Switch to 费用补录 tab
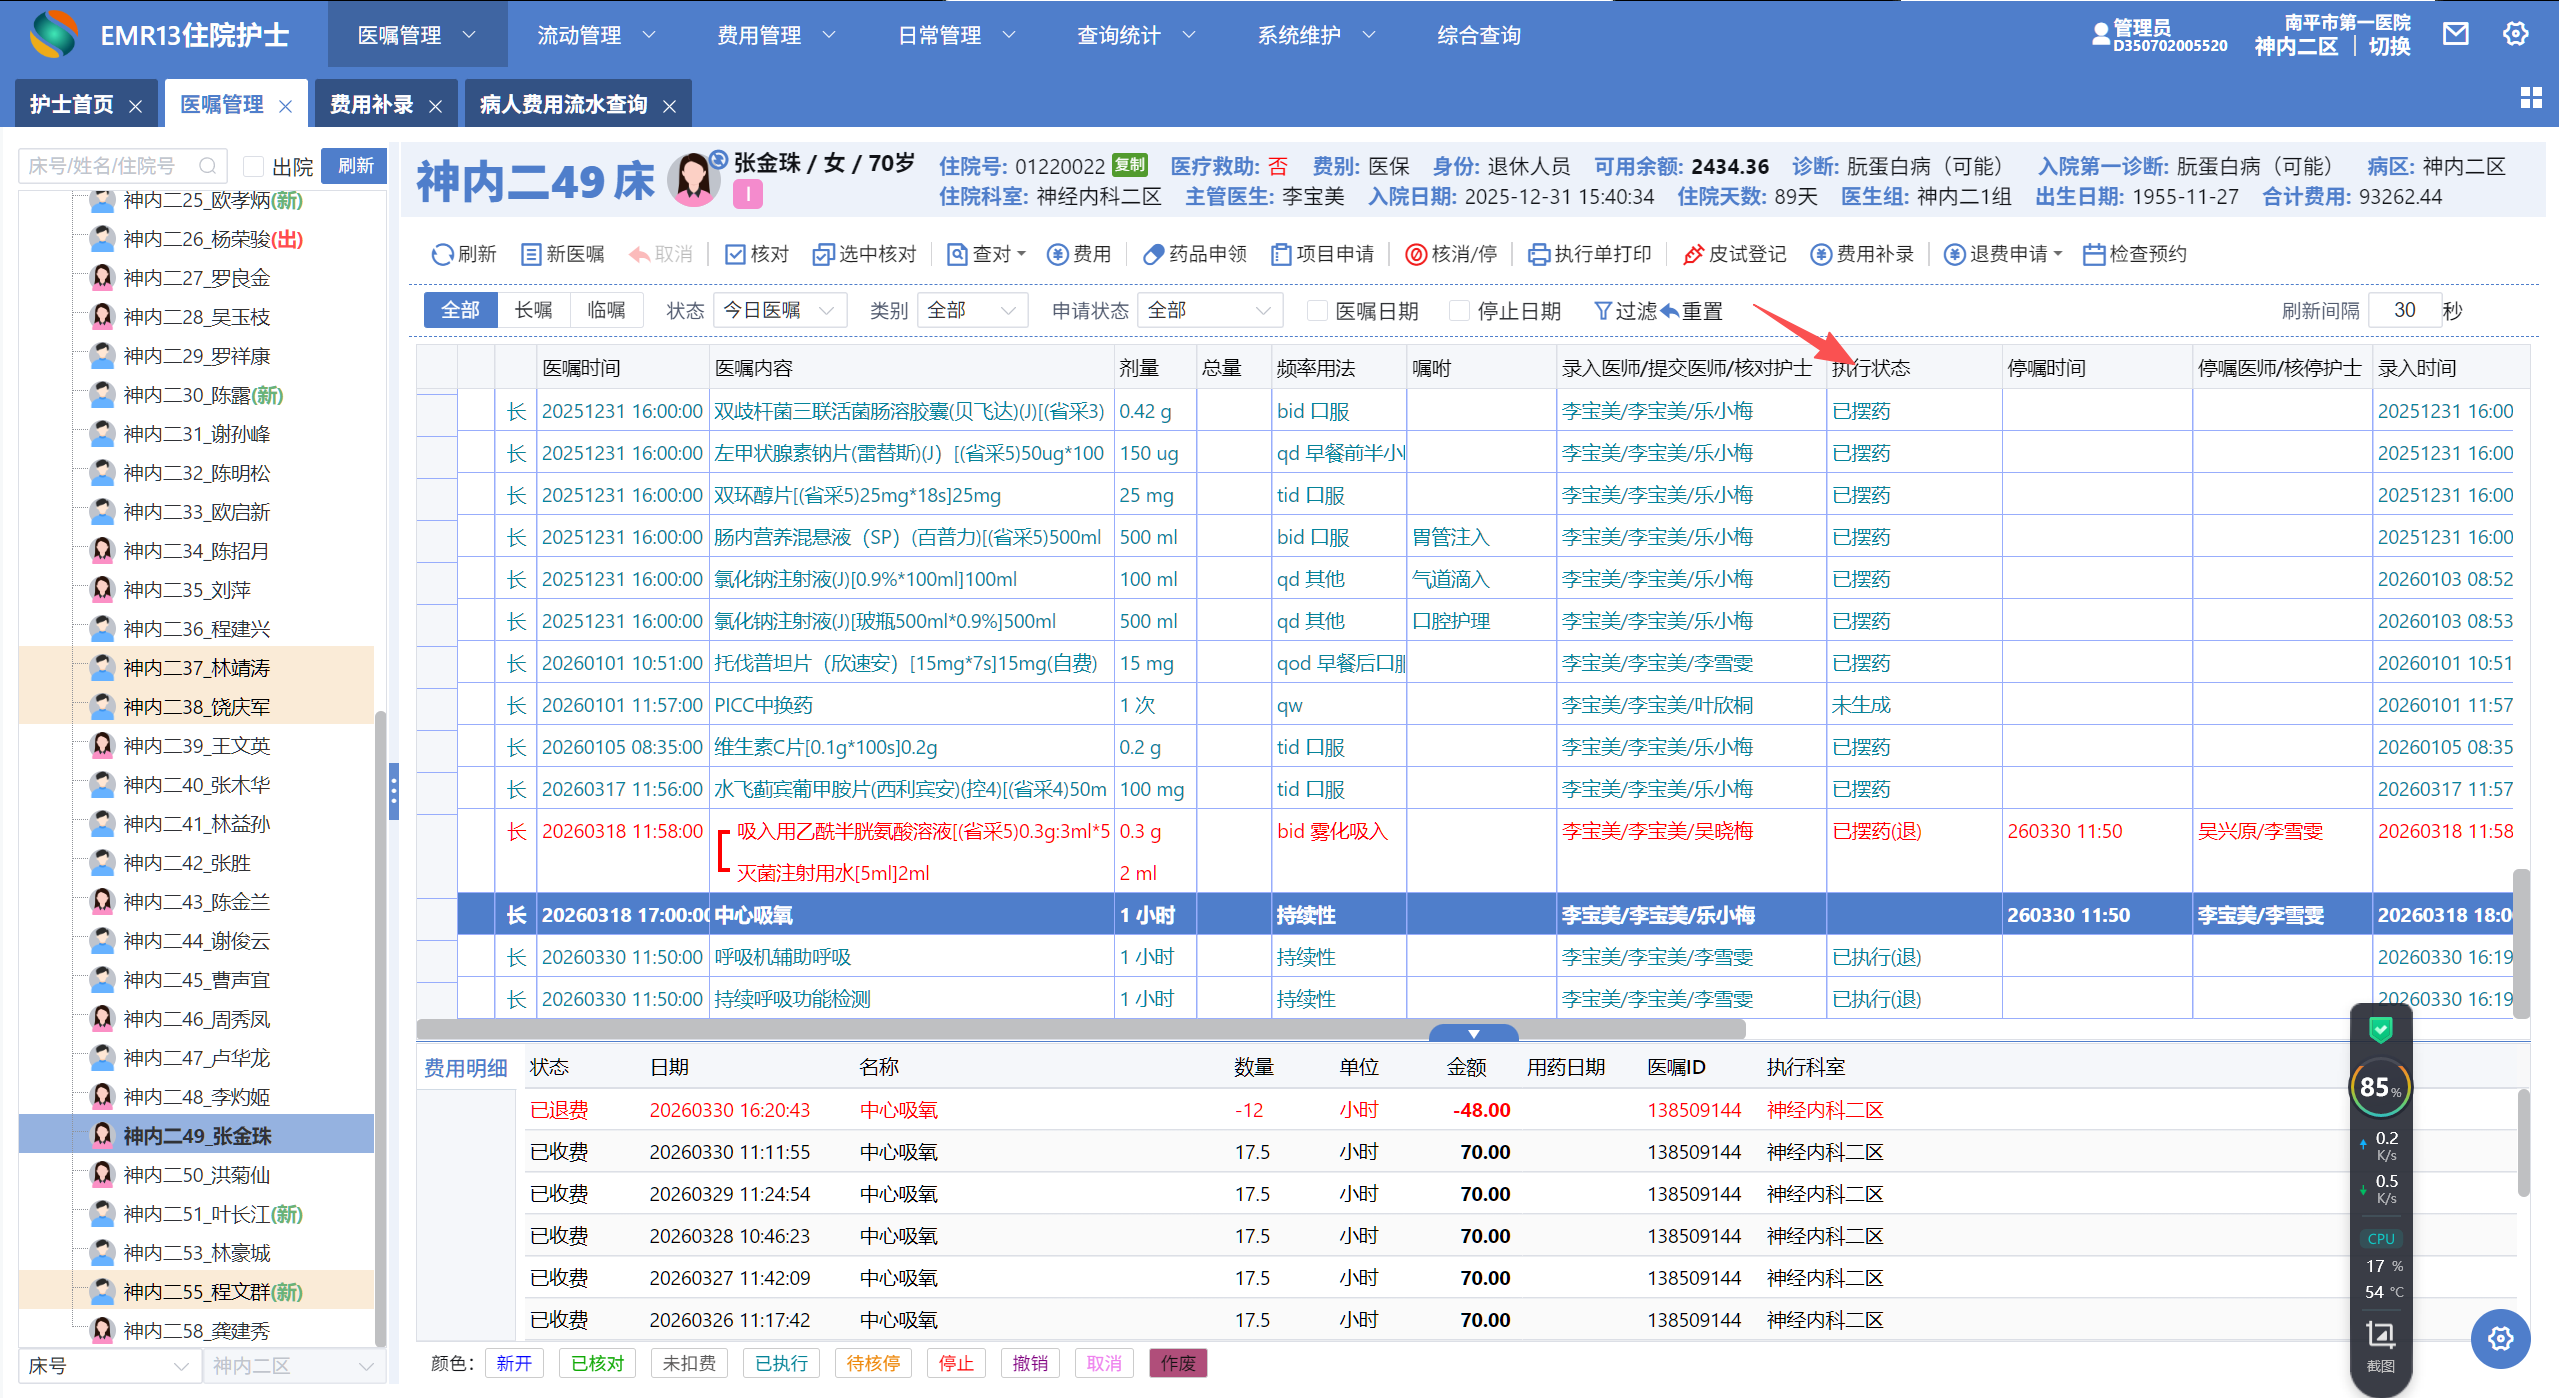The width and height of the screenshot is (2559, 1398). pyautogui.click(x=372, y=104)
